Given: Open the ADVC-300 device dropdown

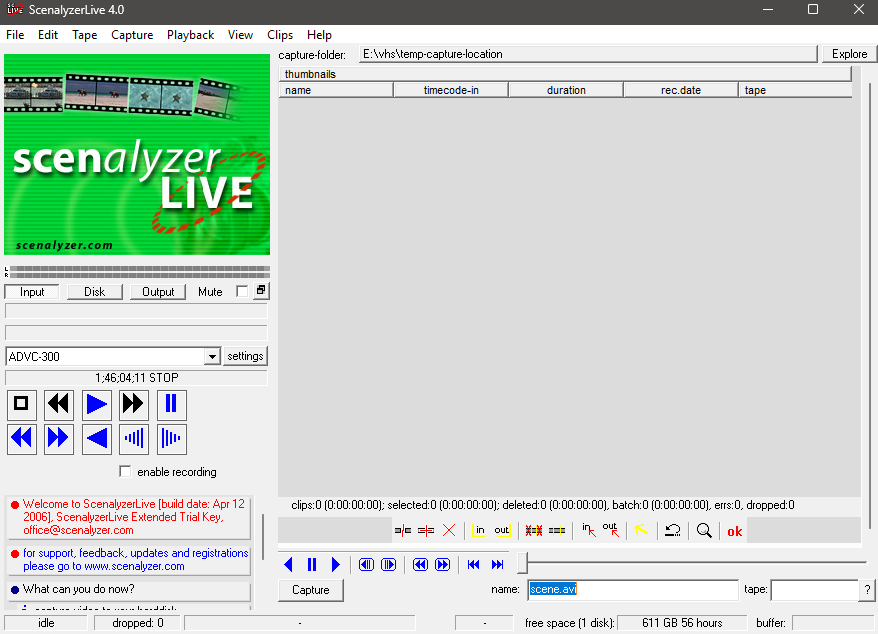Looking at the screenshot, I should 211,357.
